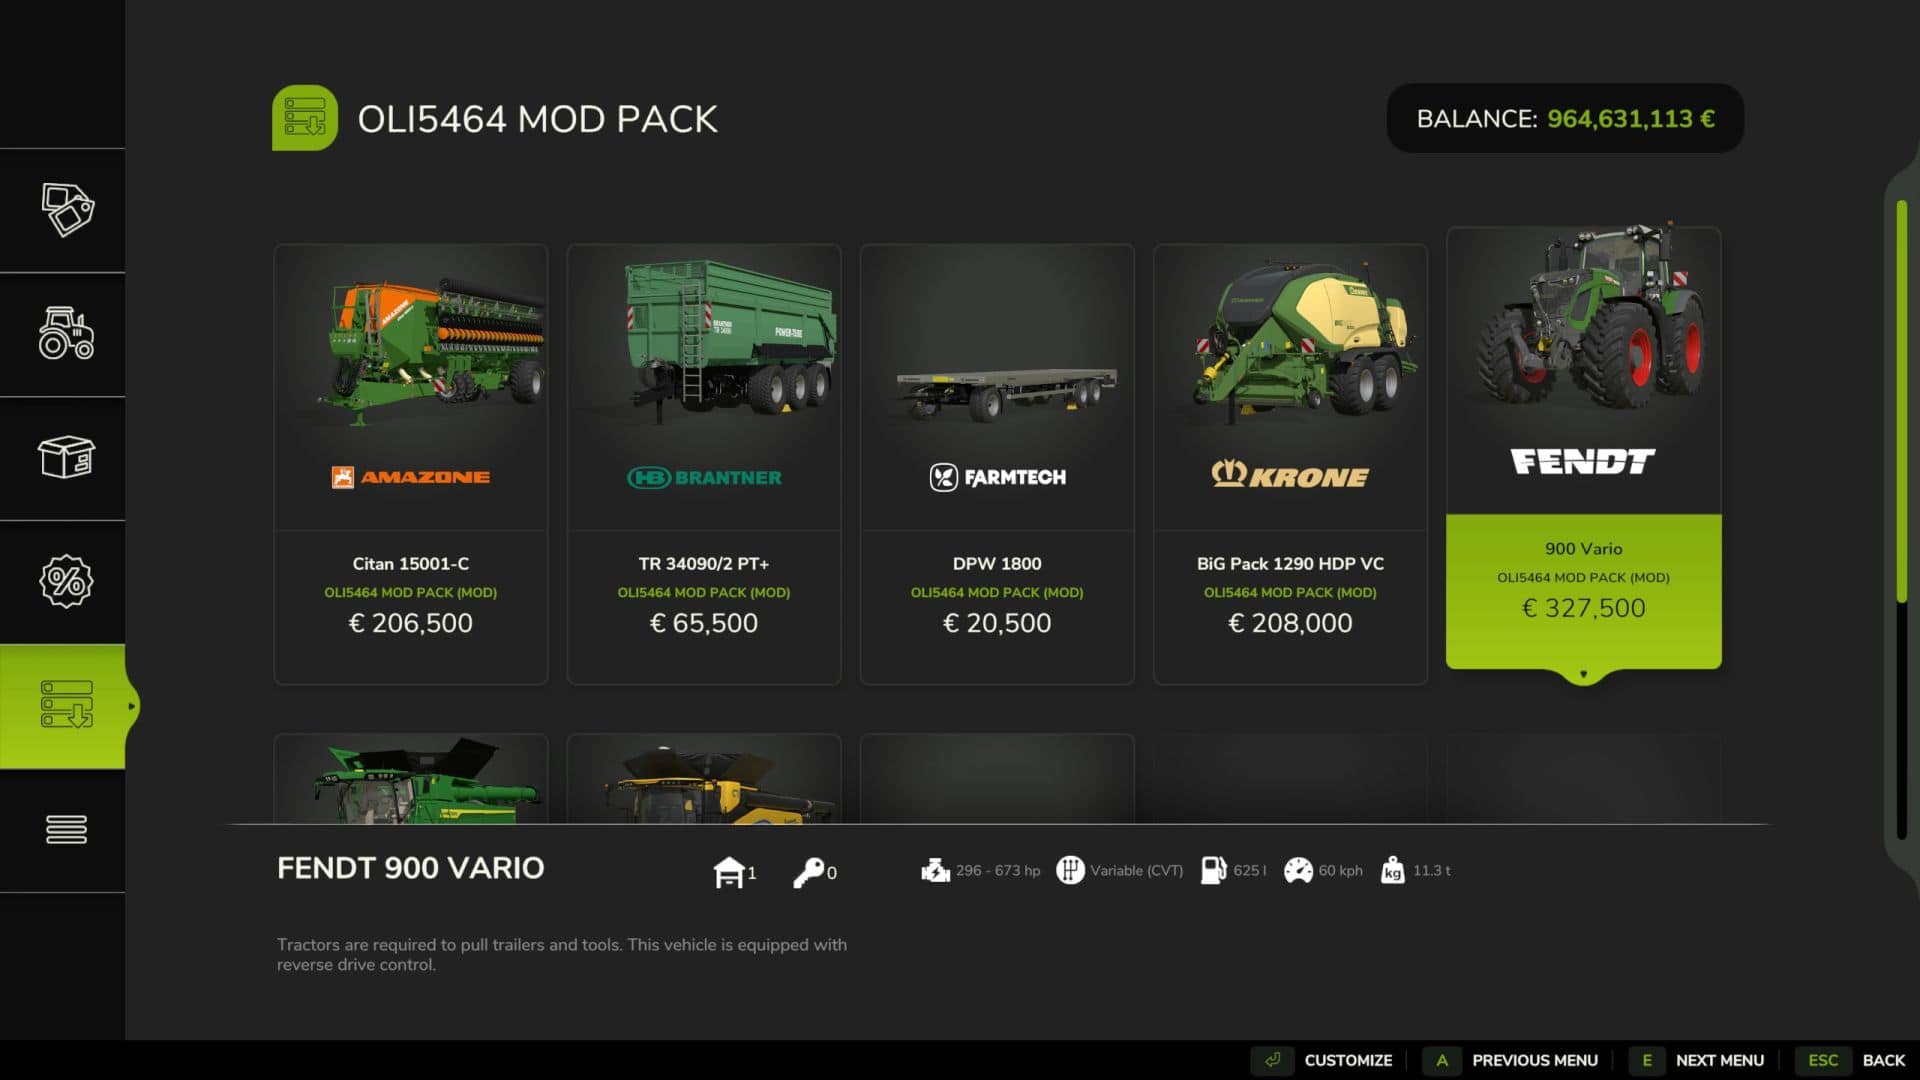The height and width of the screenshot is (1080, 1920).
Task: Select the Amazone Citan 15001-C card
Action: (411, 464)
